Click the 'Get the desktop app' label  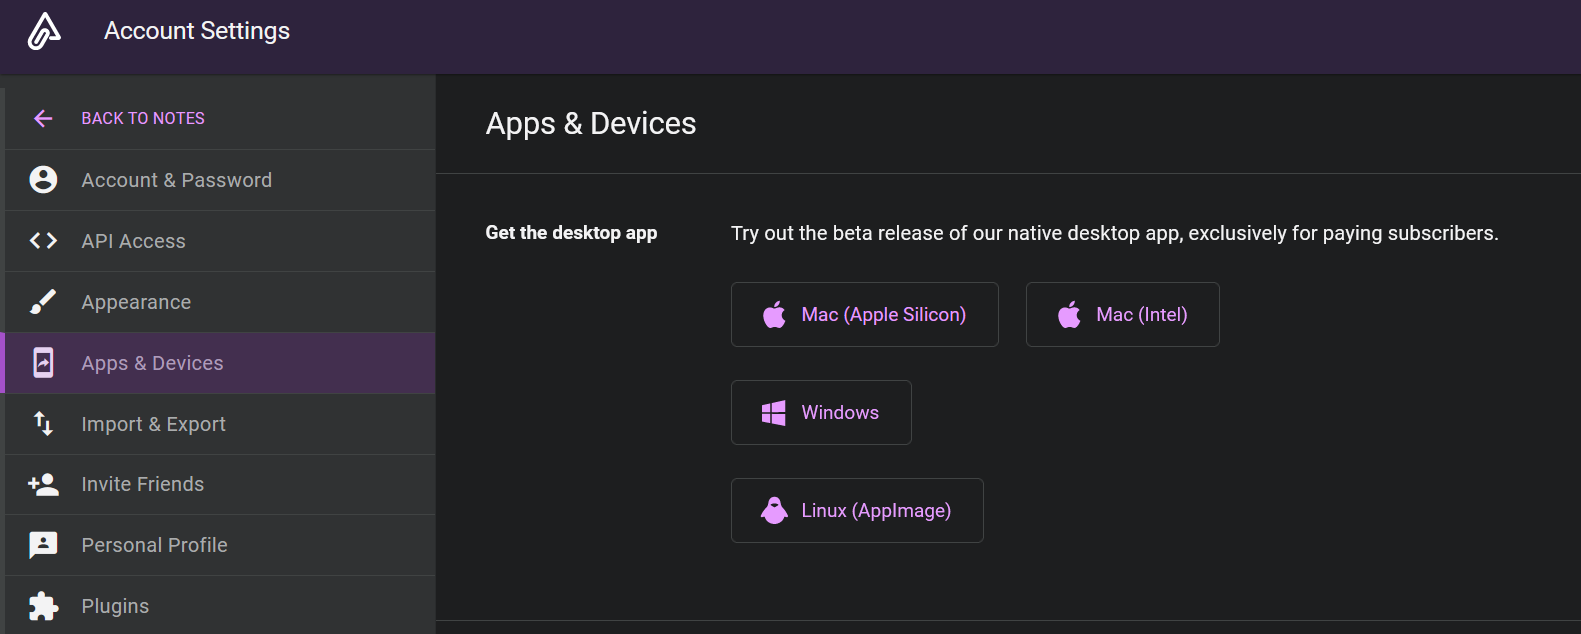[572, 233]
